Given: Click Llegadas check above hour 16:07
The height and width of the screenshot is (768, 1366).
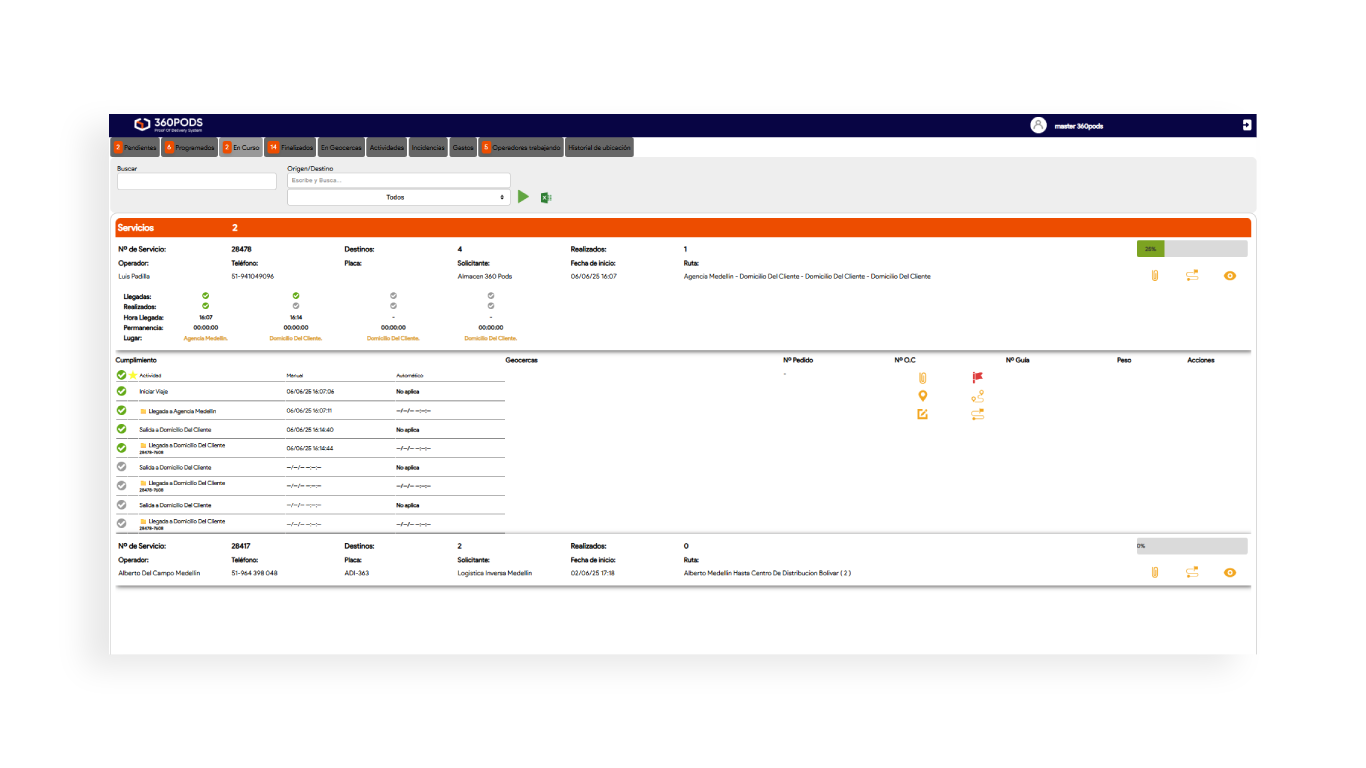Looking at the screenshot, I should 205,296.
